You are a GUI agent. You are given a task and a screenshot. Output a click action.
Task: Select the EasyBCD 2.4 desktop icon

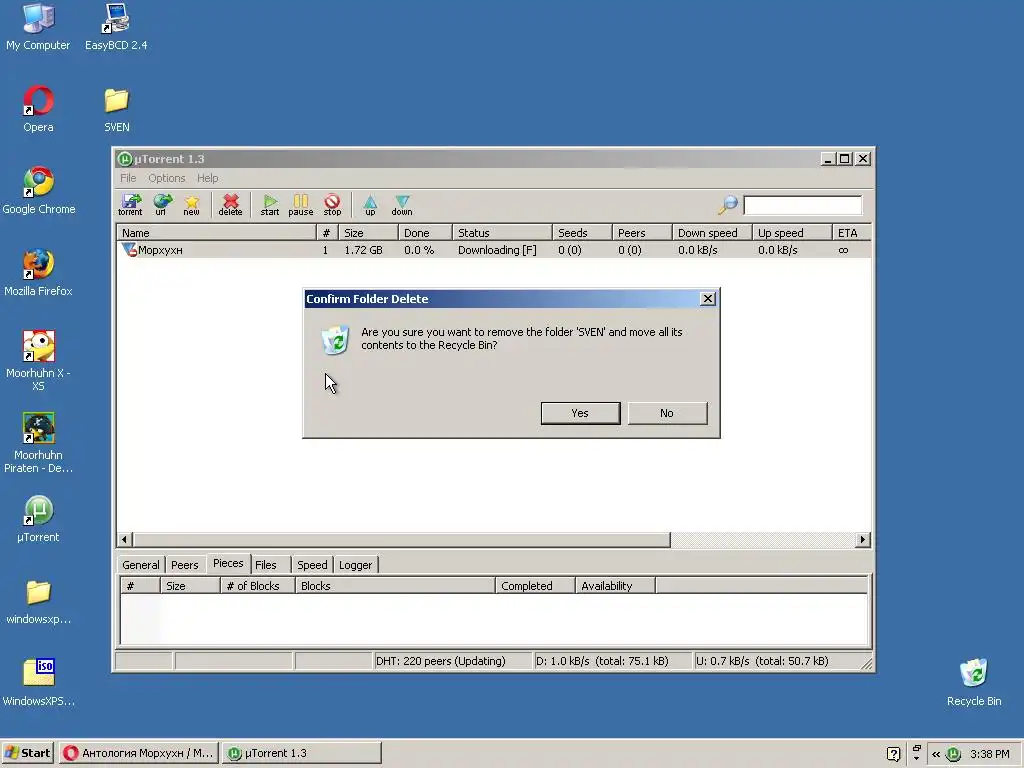116,26
